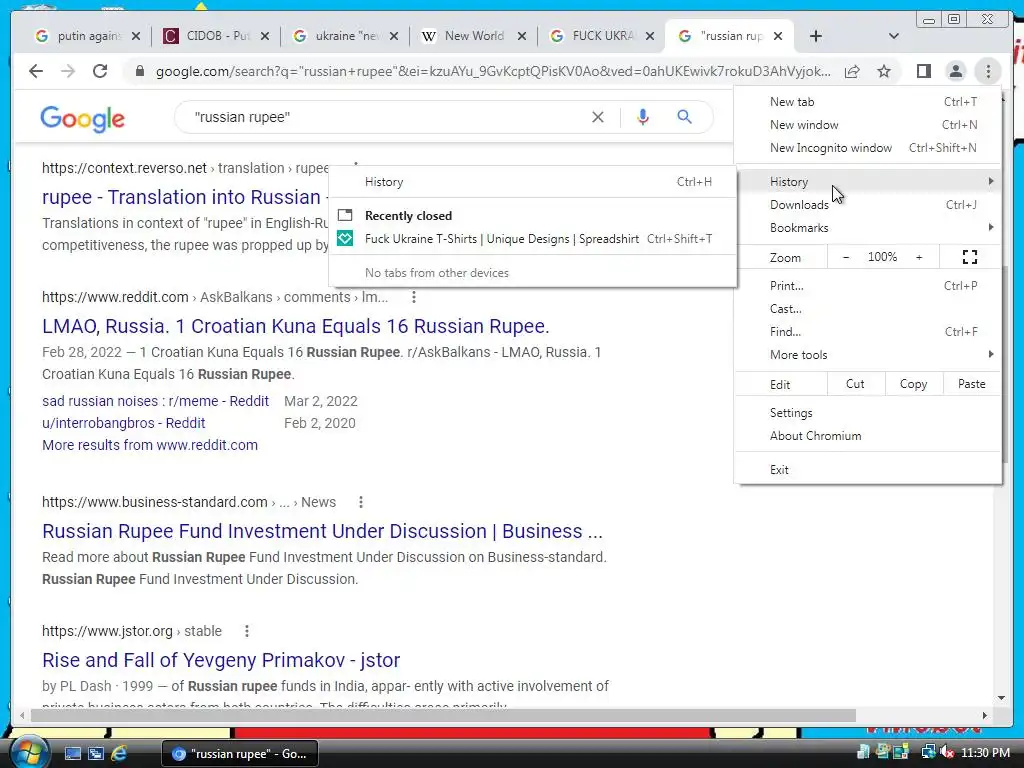Click the horizontal scrollbar thumb
Screen dimensions: 1024x768
click(x=443, y=716)
